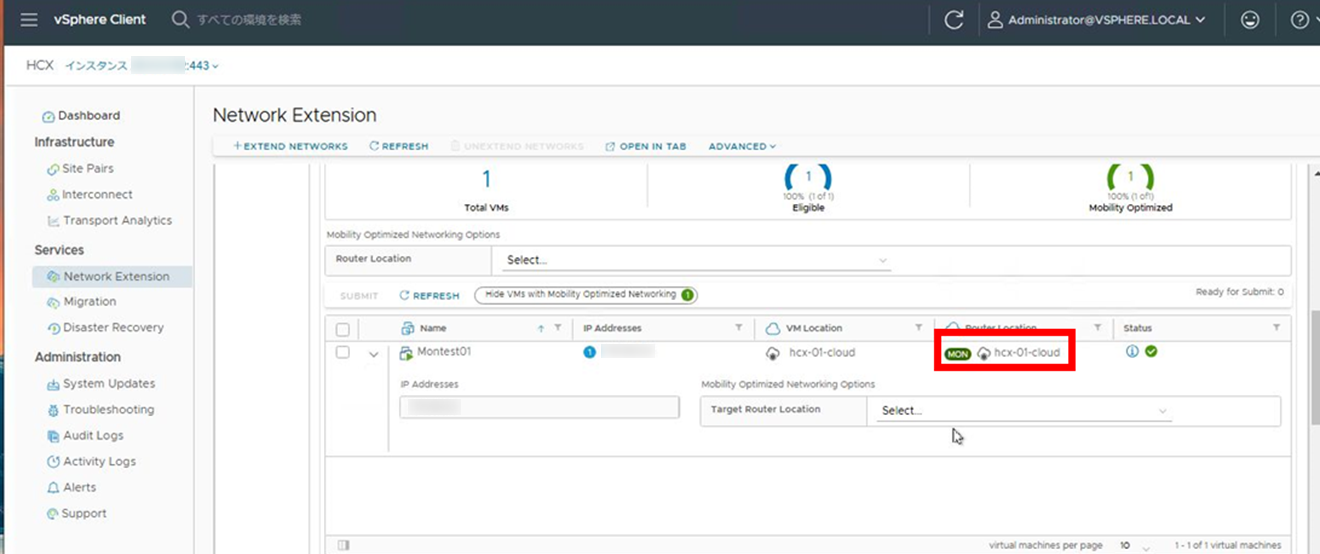Select Network Extension in sidebar

pos(113,277)
